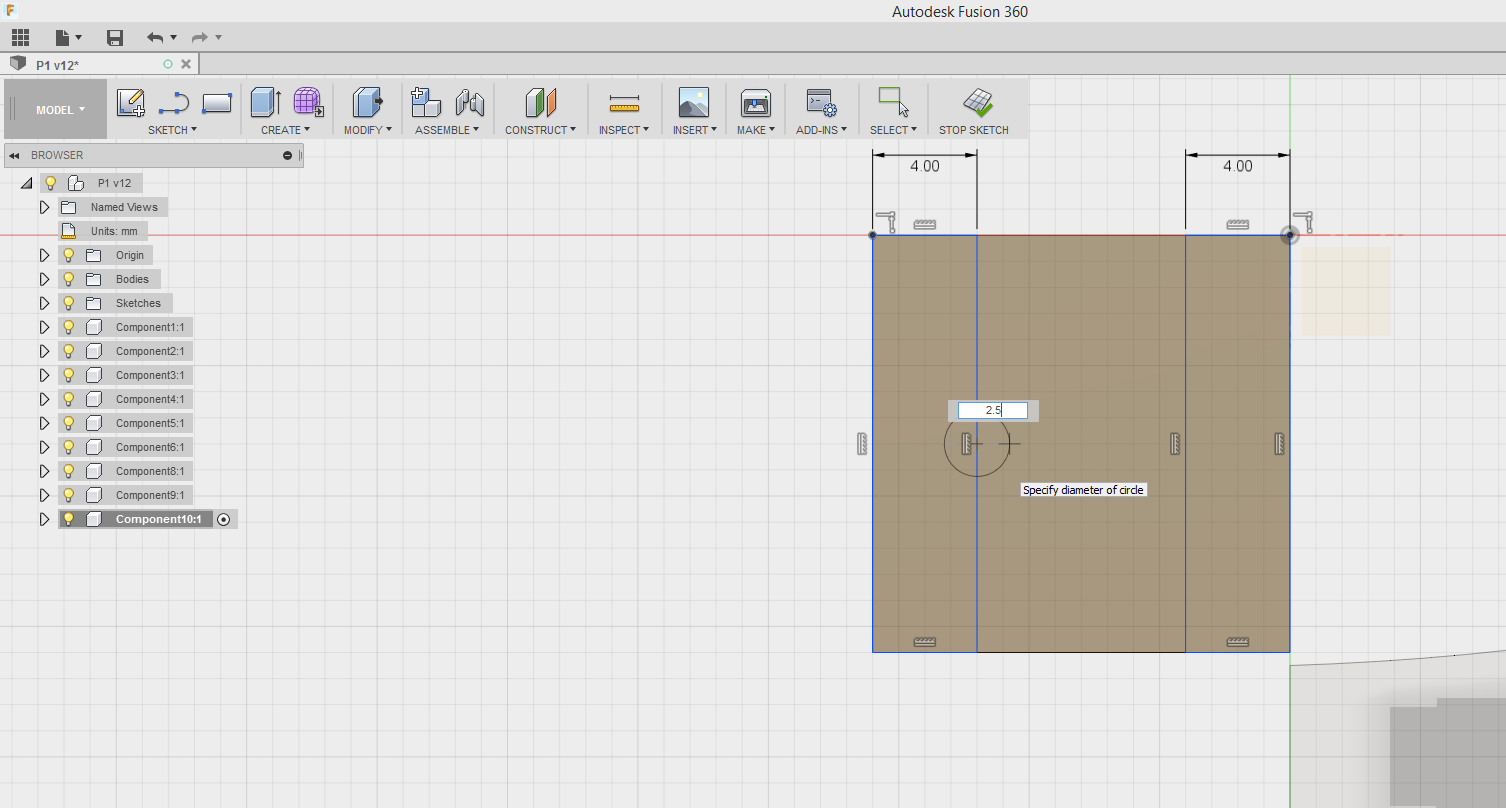
Task: Open the MODIFY menu
Action: click(368, 130)
